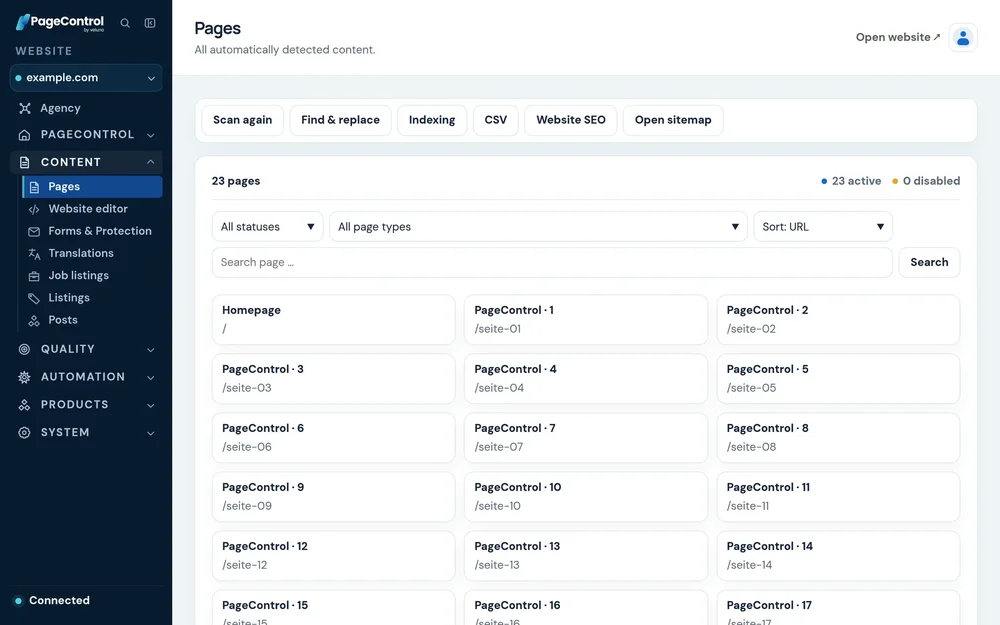1000x625 pixels.
Task: Click the PageControl logo
Action: click(60, 22)
